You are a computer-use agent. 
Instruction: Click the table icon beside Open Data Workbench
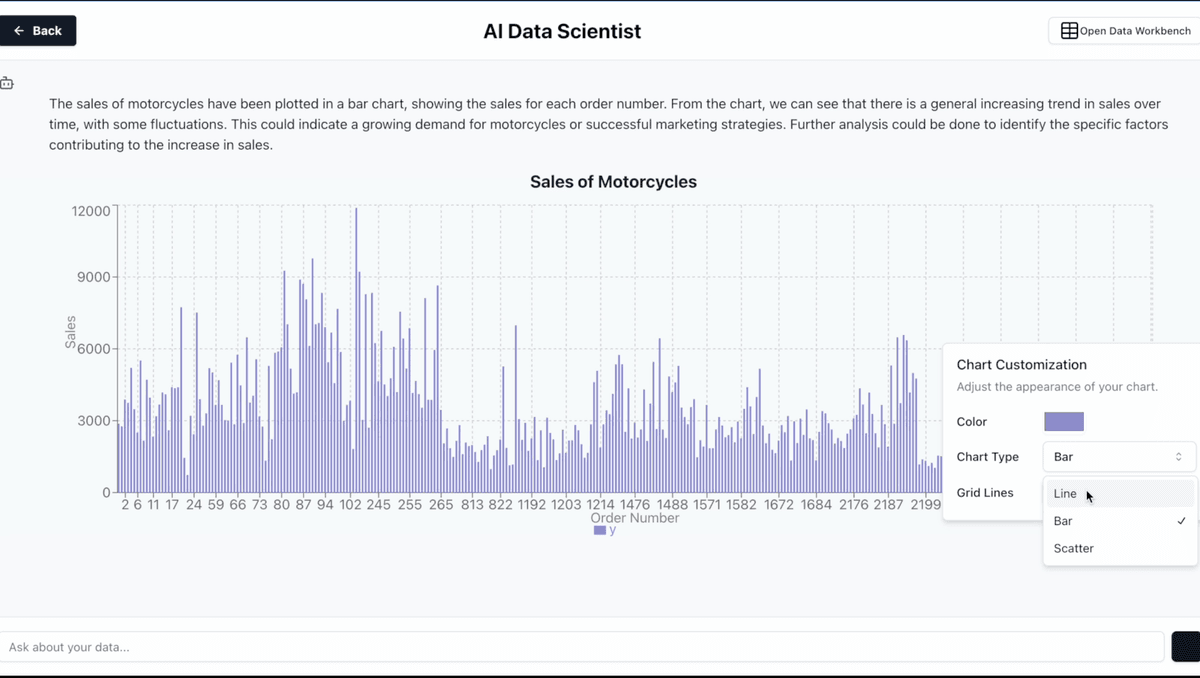click(1069, 31)
